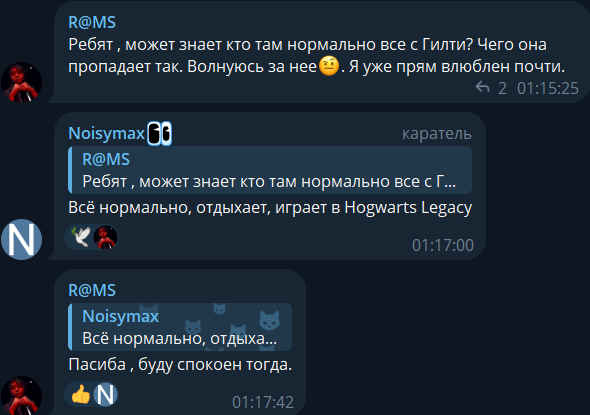The height and width of the screenshot is (415, 590).
Task: Open R@MS profile from first message sender name
Action: (92, 22)
